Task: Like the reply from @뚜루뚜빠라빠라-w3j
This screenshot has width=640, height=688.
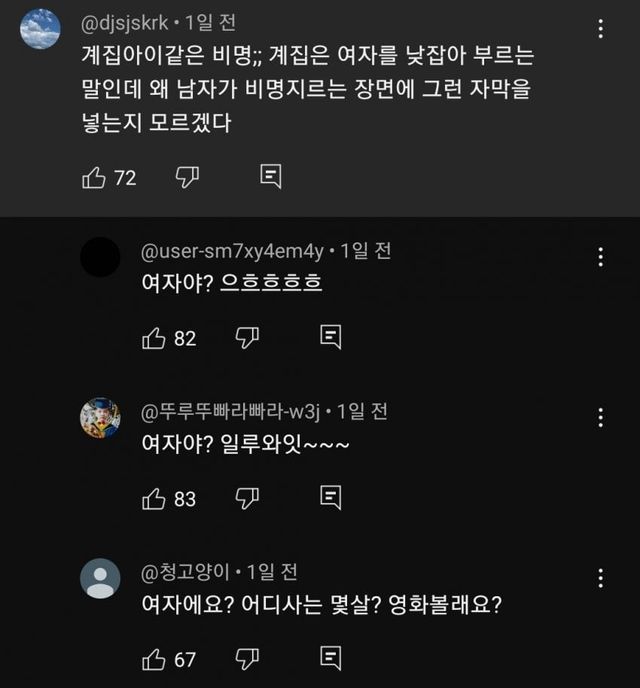Action: point(153,498)
